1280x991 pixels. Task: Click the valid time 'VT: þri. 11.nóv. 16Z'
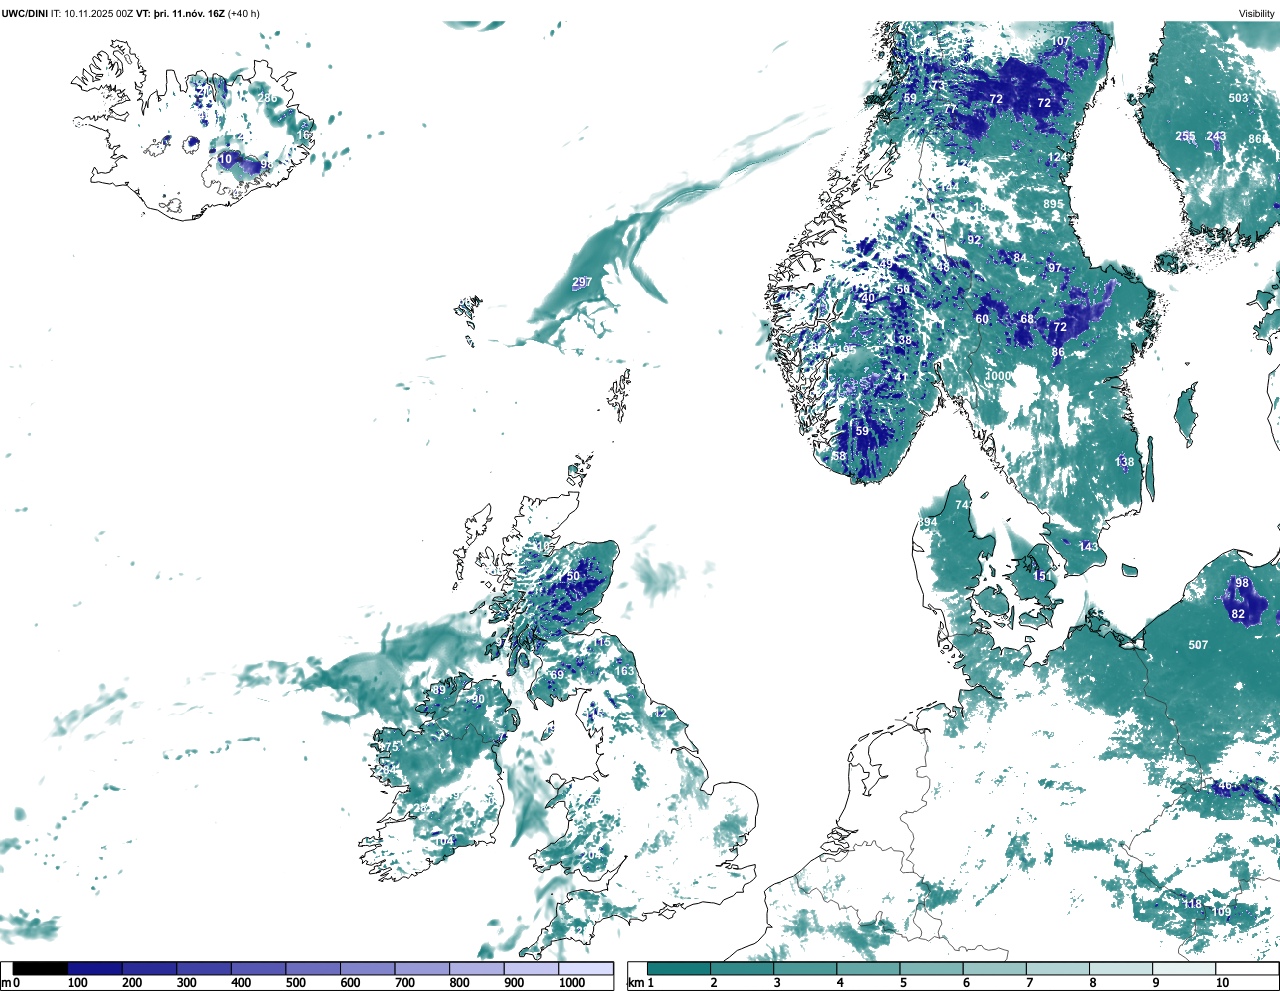pos(181,14)
